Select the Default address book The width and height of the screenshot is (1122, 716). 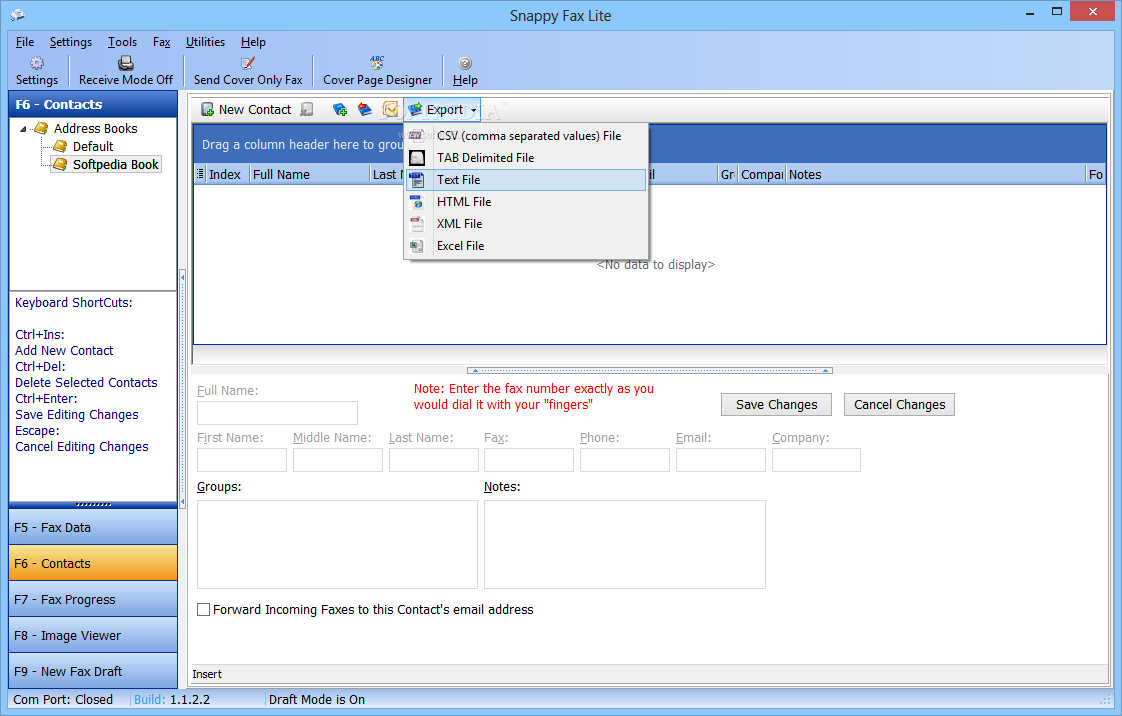[93, 147]
